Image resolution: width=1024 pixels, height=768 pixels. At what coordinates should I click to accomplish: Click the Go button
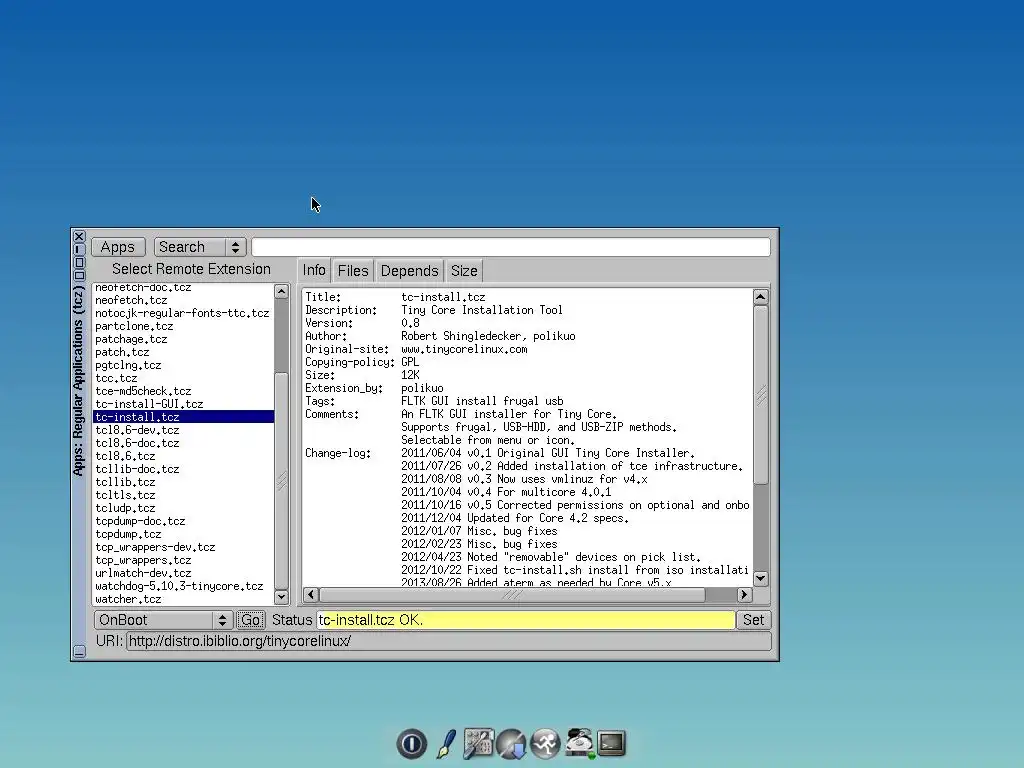point(251,620)
